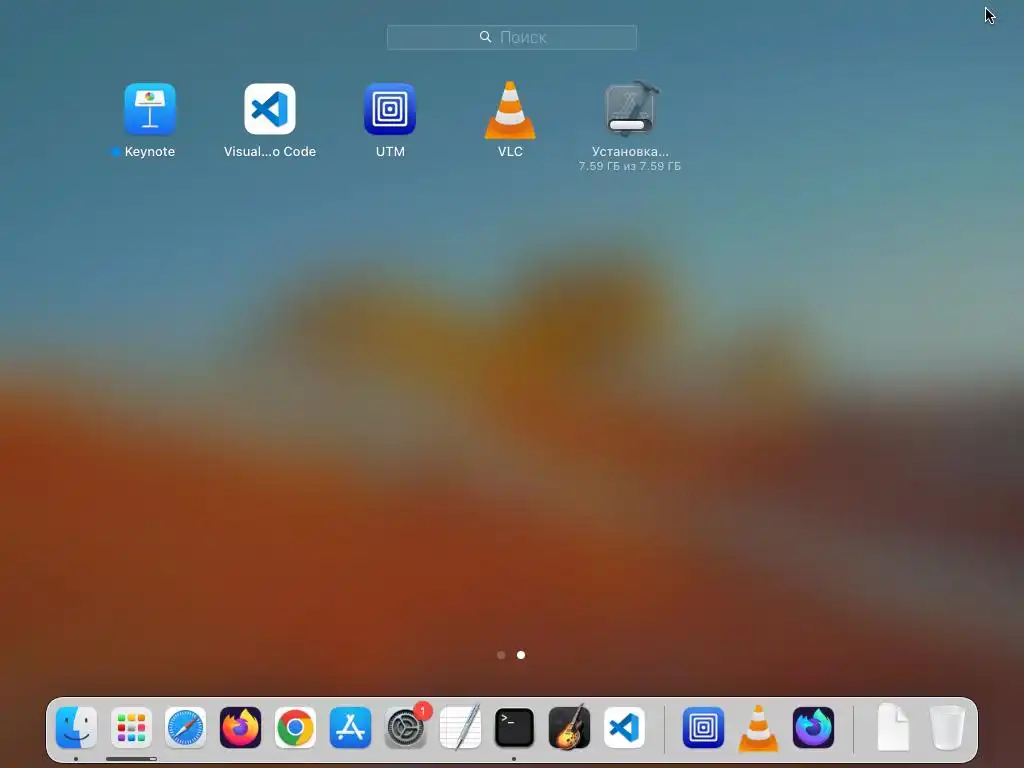This screenshot has width=1024, height=768.
Task: Open System Preferences with badge in Dock
Action: click(405, 727)
